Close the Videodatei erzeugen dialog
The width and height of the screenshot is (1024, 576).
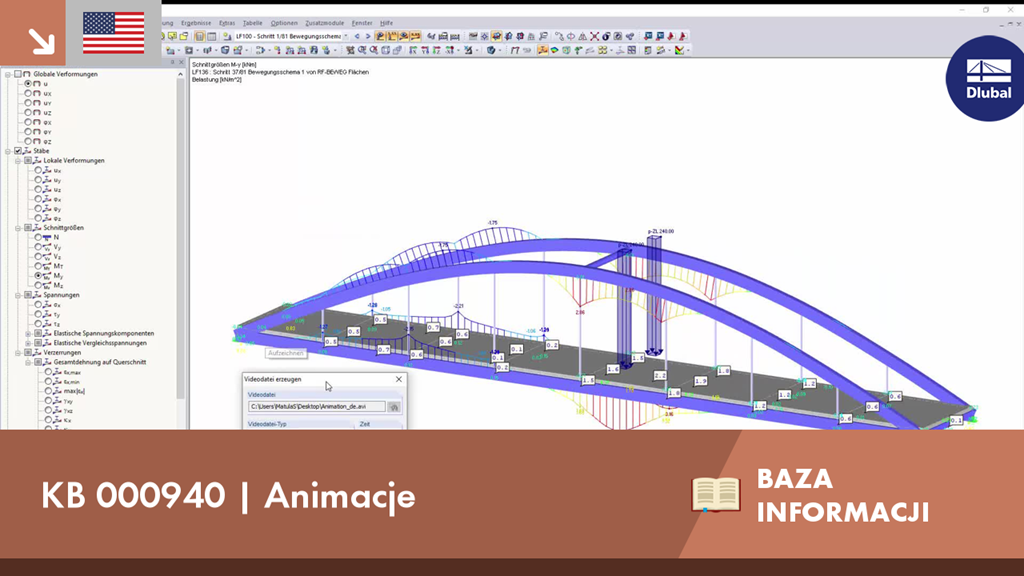tap(399, 379)
